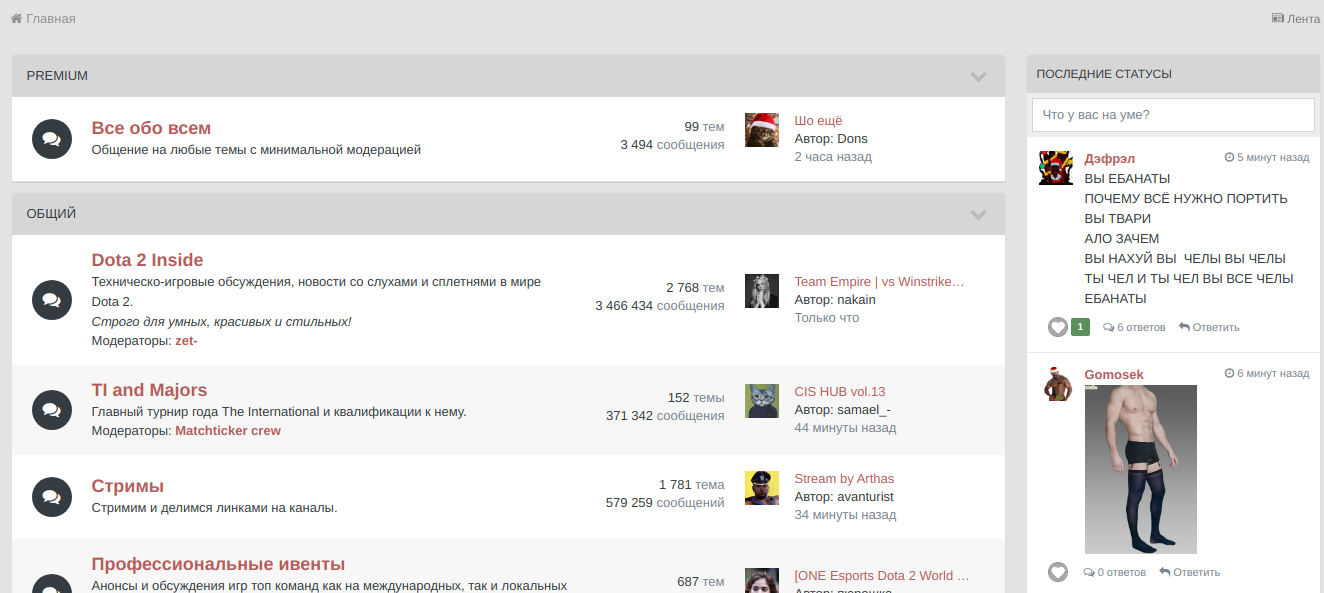
Task: Open avatar of the Stream by Arthas poster
Action: (x=762, y=488)
